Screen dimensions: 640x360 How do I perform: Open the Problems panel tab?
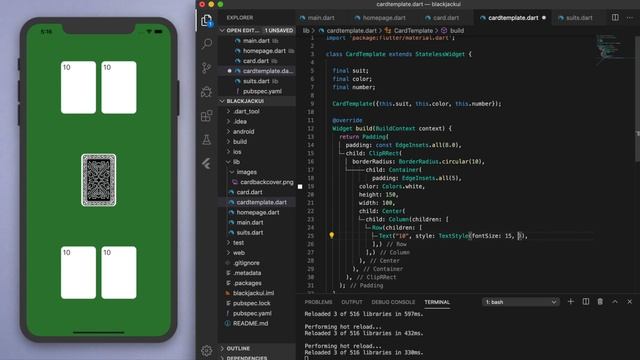[x=318, y=302]
